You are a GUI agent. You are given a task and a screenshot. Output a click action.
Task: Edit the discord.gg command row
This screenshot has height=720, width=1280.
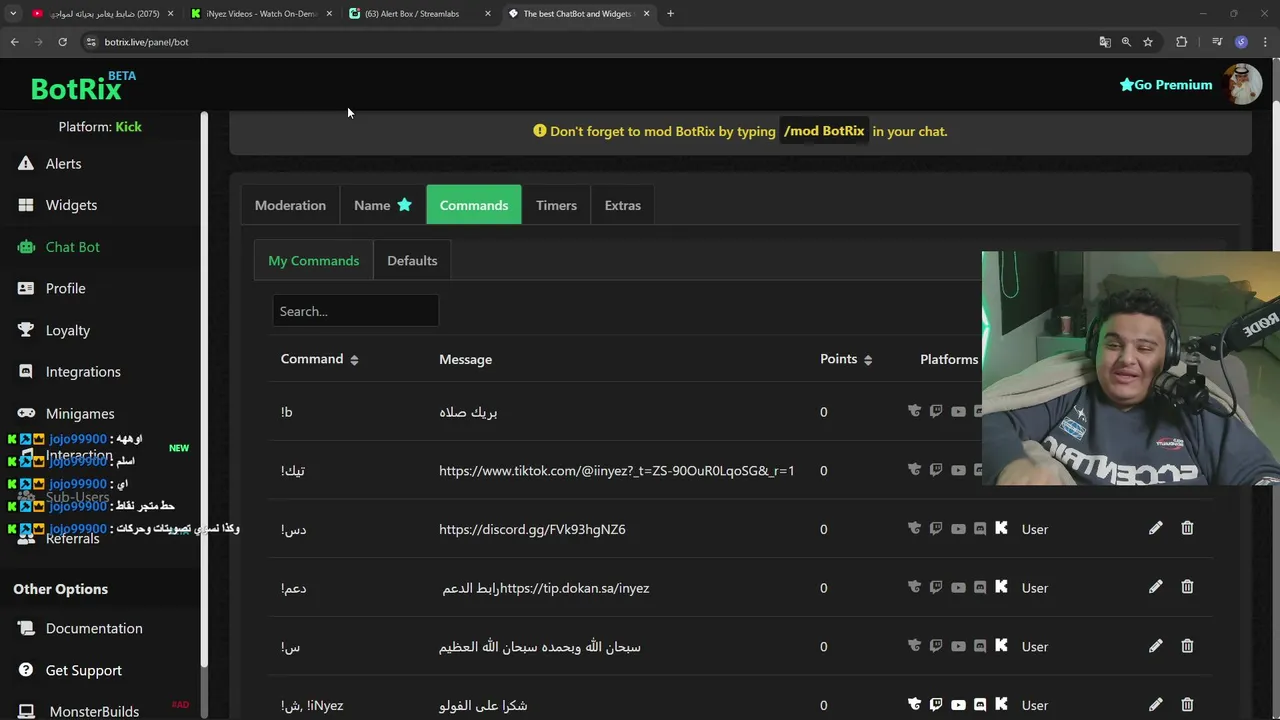[1155, 528]
